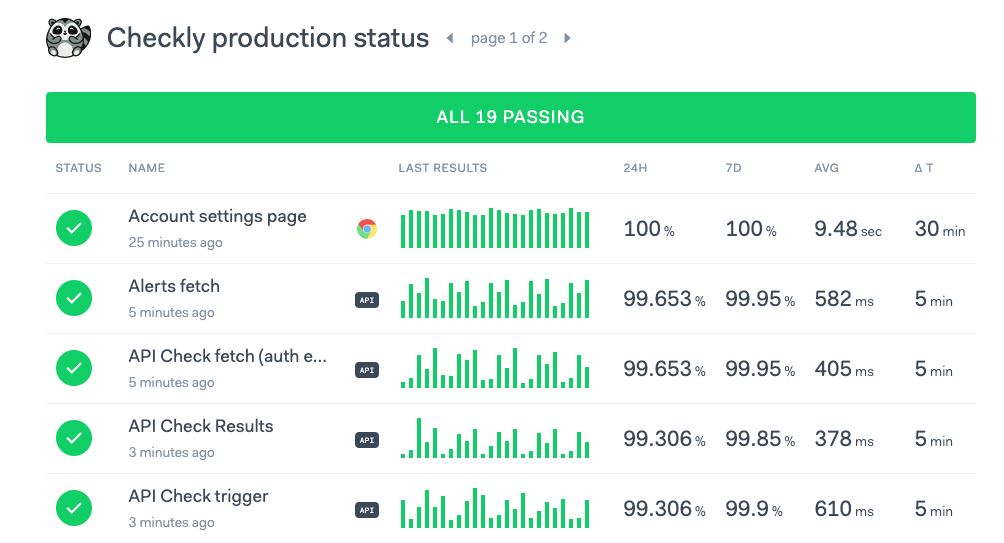Open the Account settings page check
This screenshot has width=1004, height=543.
click(x=217, y=217)
